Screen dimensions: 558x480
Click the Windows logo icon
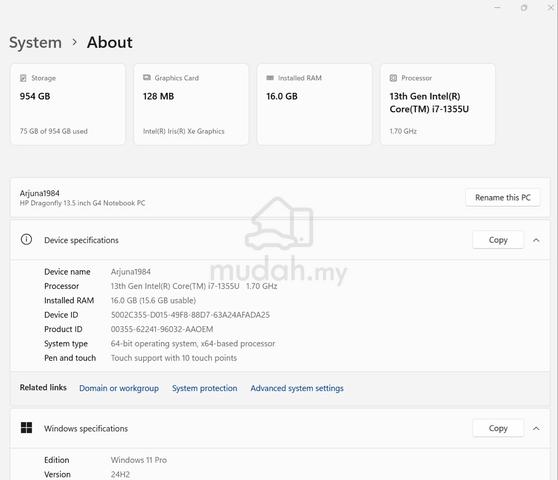tap(26, 428)
